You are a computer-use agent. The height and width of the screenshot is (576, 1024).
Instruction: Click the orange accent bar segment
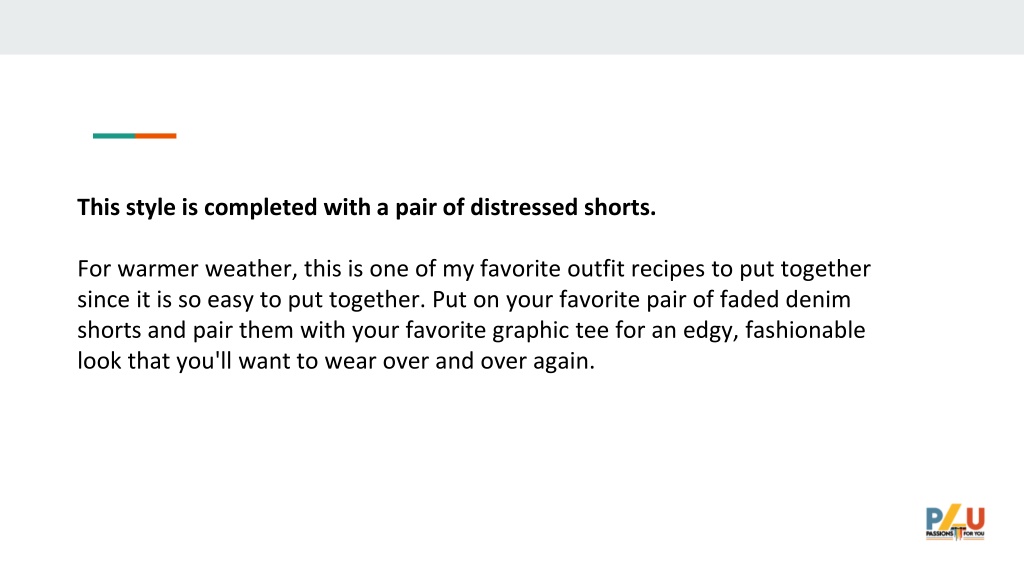[x=156, y=136]
